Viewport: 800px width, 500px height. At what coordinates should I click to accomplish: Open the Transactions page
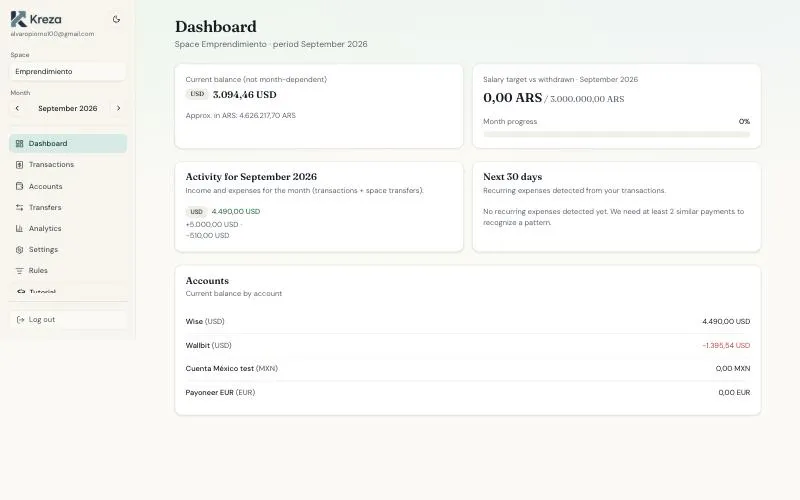(68, 164)
